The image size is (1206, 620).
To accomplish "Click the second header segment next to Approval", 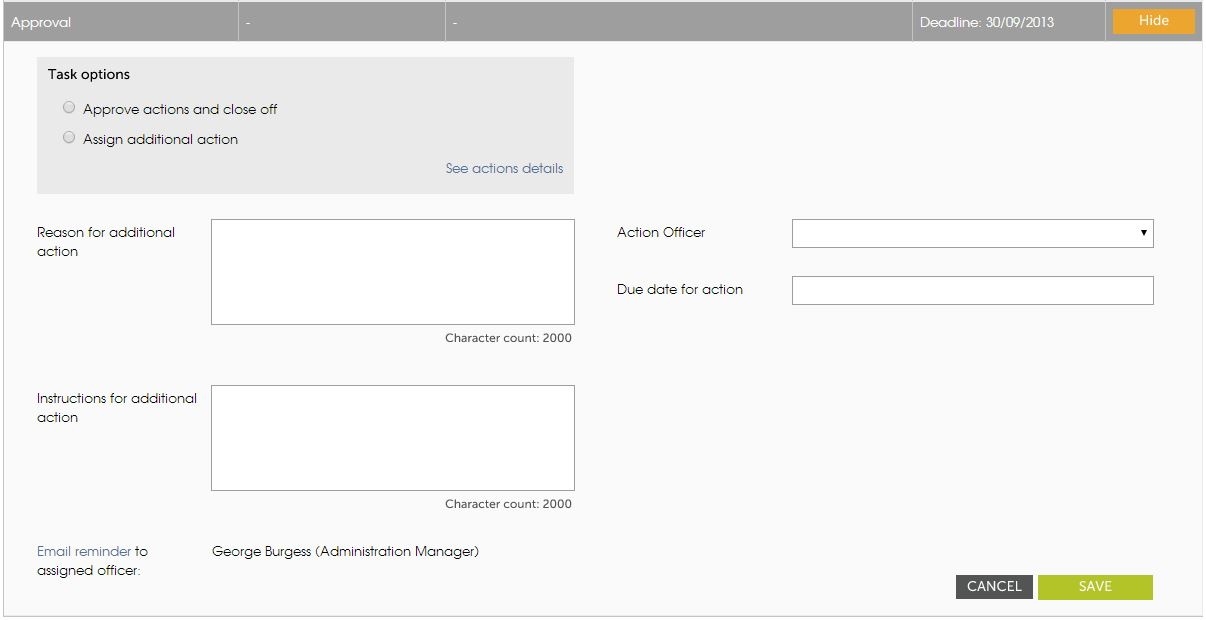I will (x=340, y=20).
